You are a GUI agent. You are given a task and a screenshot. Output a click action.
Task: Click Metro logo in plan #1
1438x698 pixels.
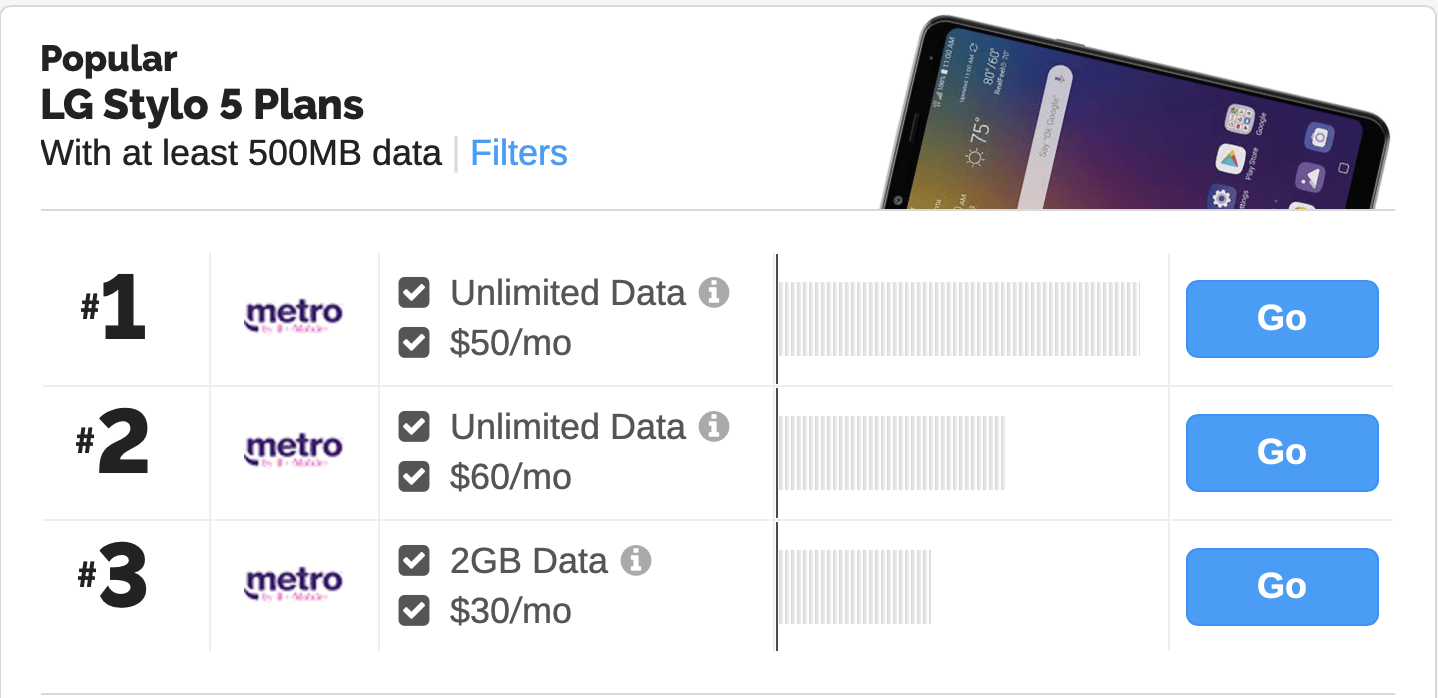(294, 317)
